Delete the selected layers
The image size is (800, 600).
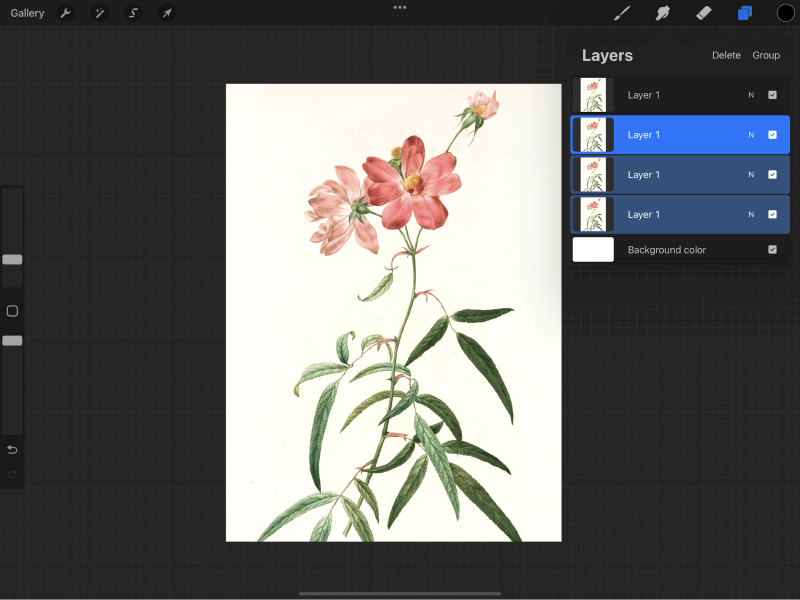pyautogui.click(x=726, y=55)
